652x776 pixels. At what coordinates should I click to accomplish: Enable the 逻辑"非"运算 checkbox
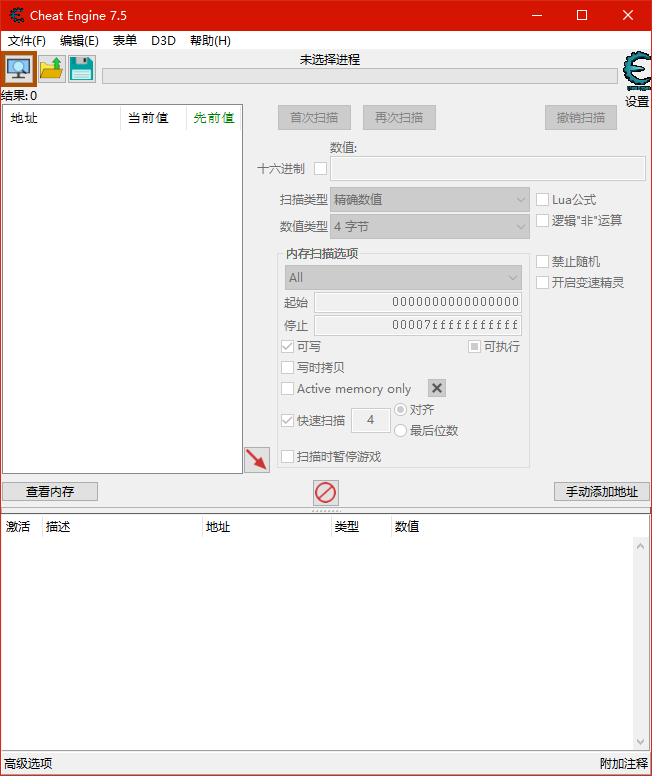click(543, 220)
